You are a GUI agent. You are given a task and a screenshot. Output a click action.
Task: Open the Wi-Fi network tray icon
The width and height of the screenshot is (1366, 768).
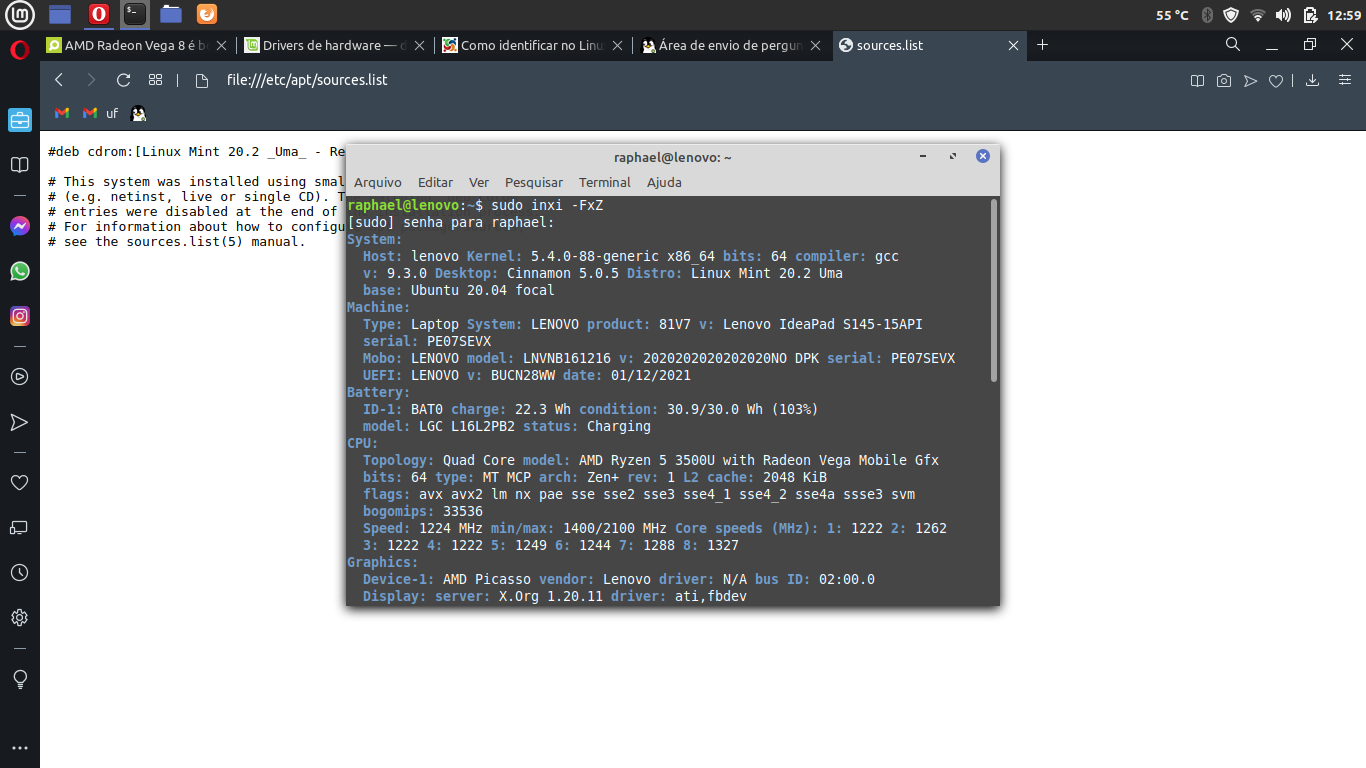coord(1258,15)
